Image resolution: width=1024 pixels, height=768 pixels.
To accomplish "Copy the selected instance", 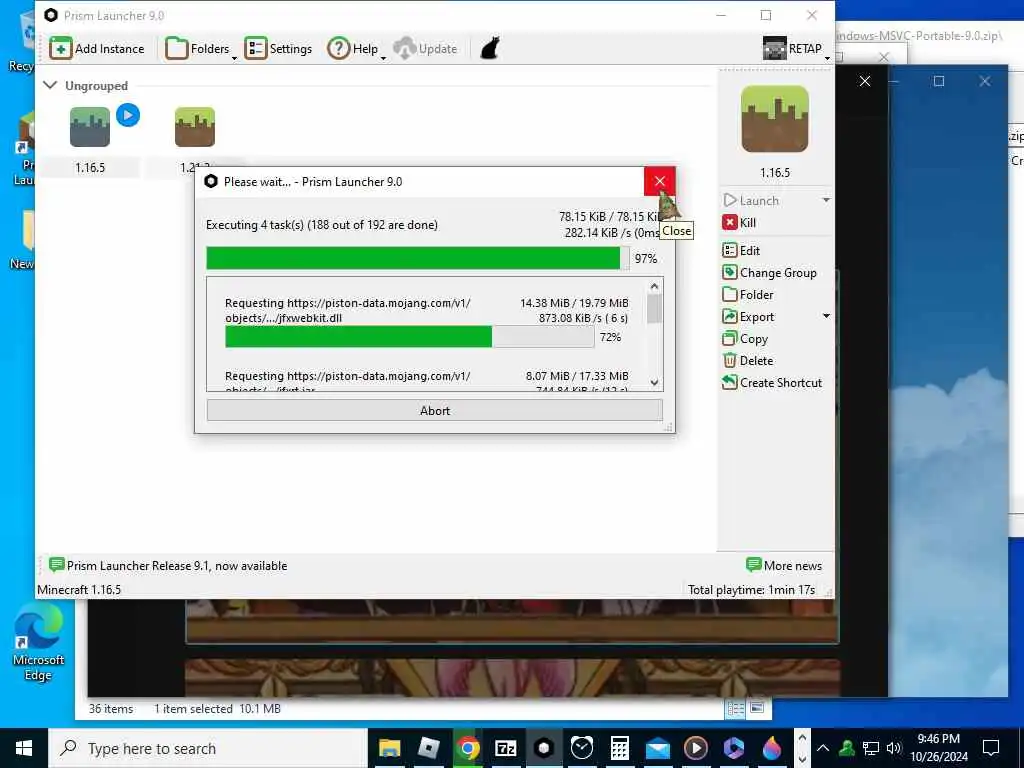I will click(745, 339).
